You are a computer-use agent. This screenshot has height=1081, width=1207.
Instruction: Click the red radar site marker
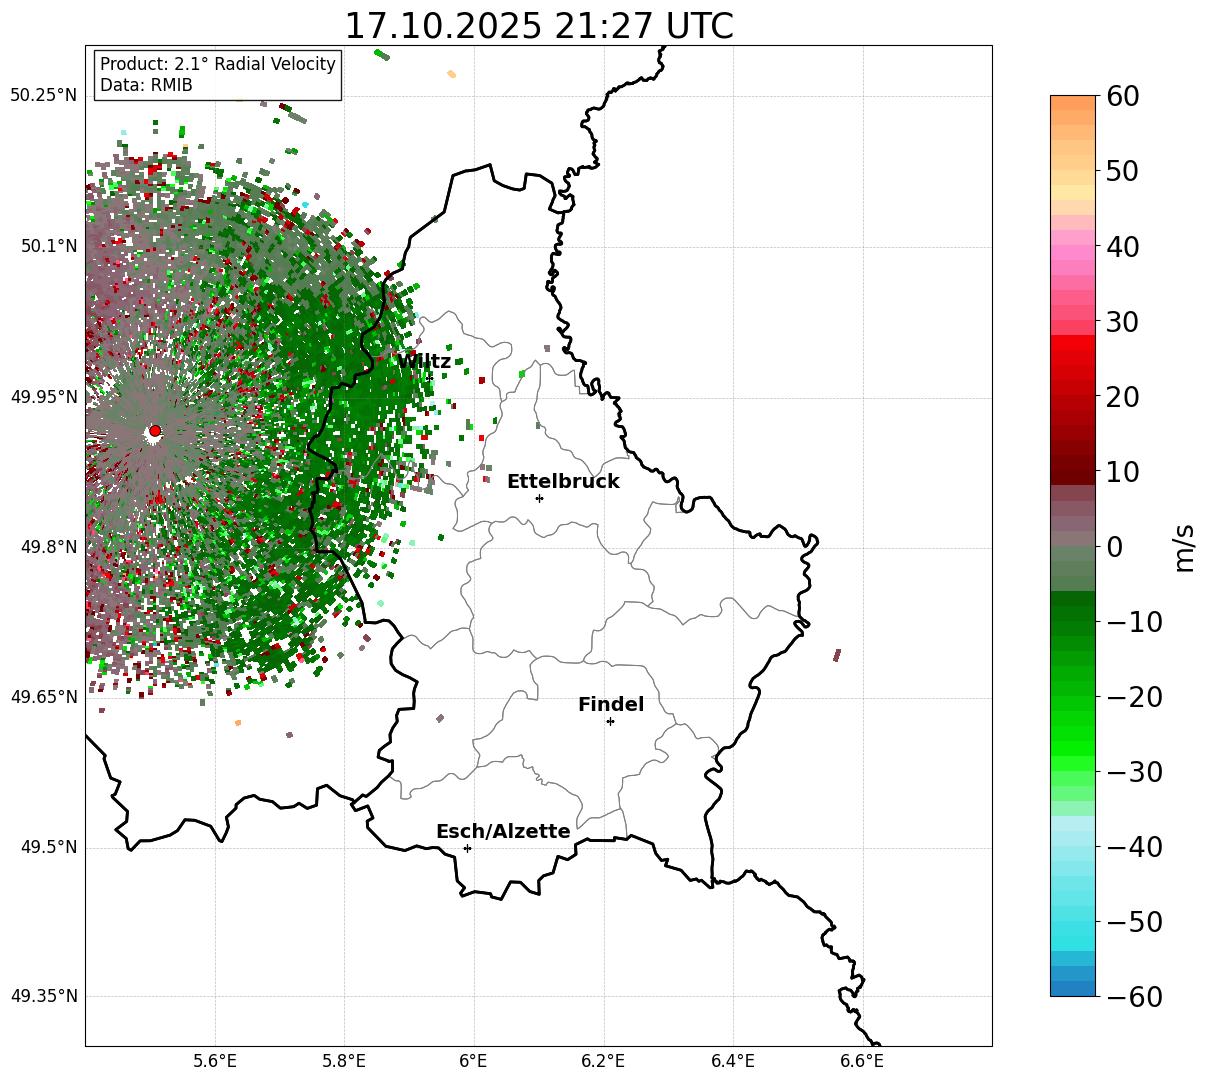point(155,431)
